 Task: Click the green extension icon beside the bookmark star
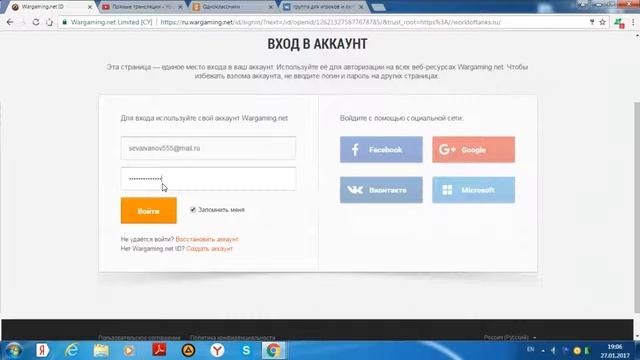pyautogui.click(x=620, y=23)
